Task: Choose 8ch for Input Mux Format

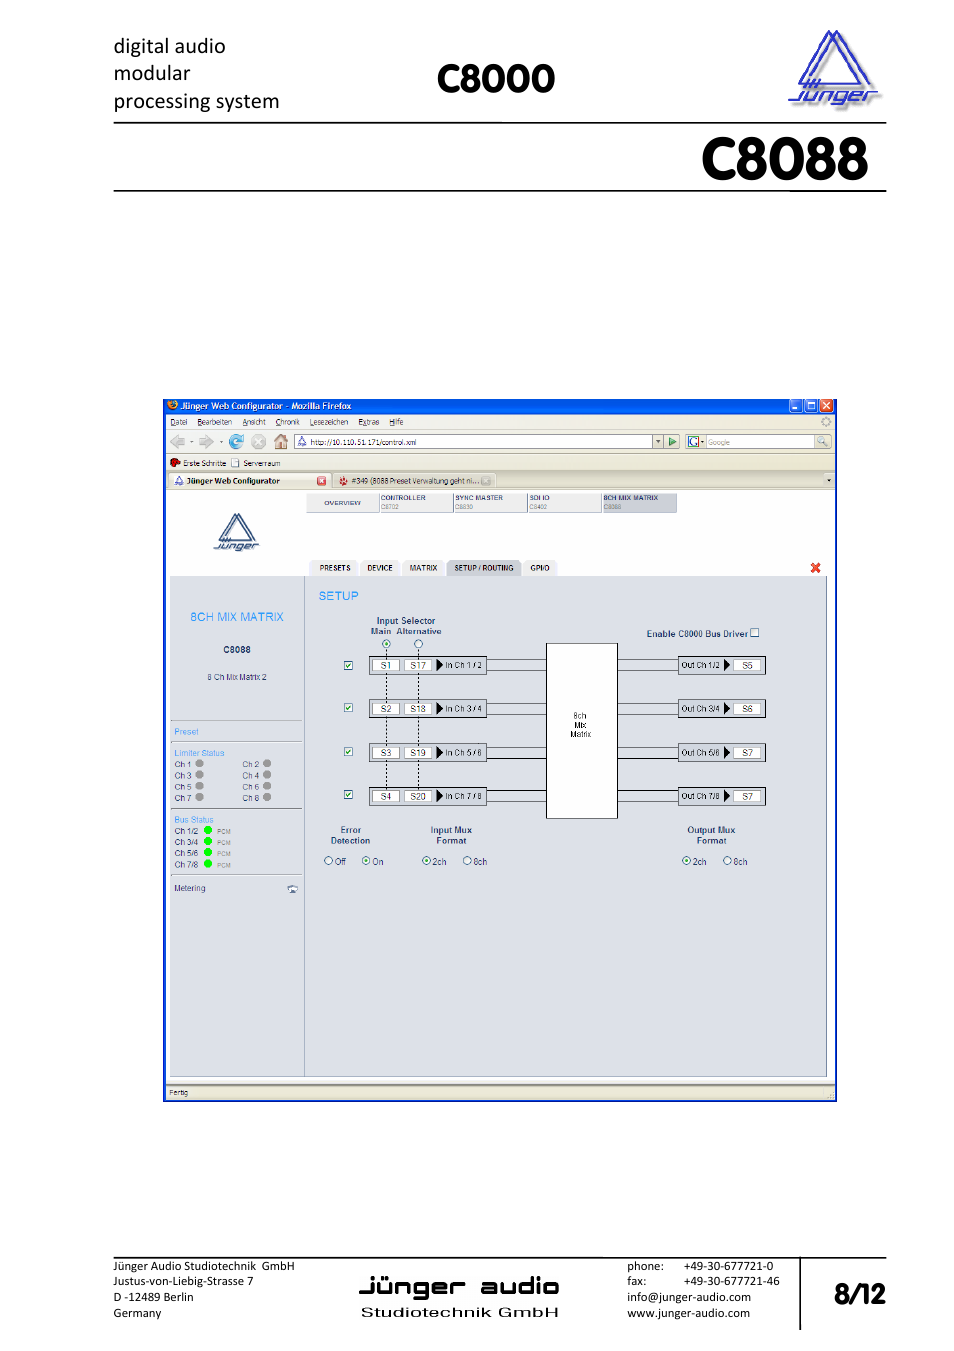Action: click(467, 861)
